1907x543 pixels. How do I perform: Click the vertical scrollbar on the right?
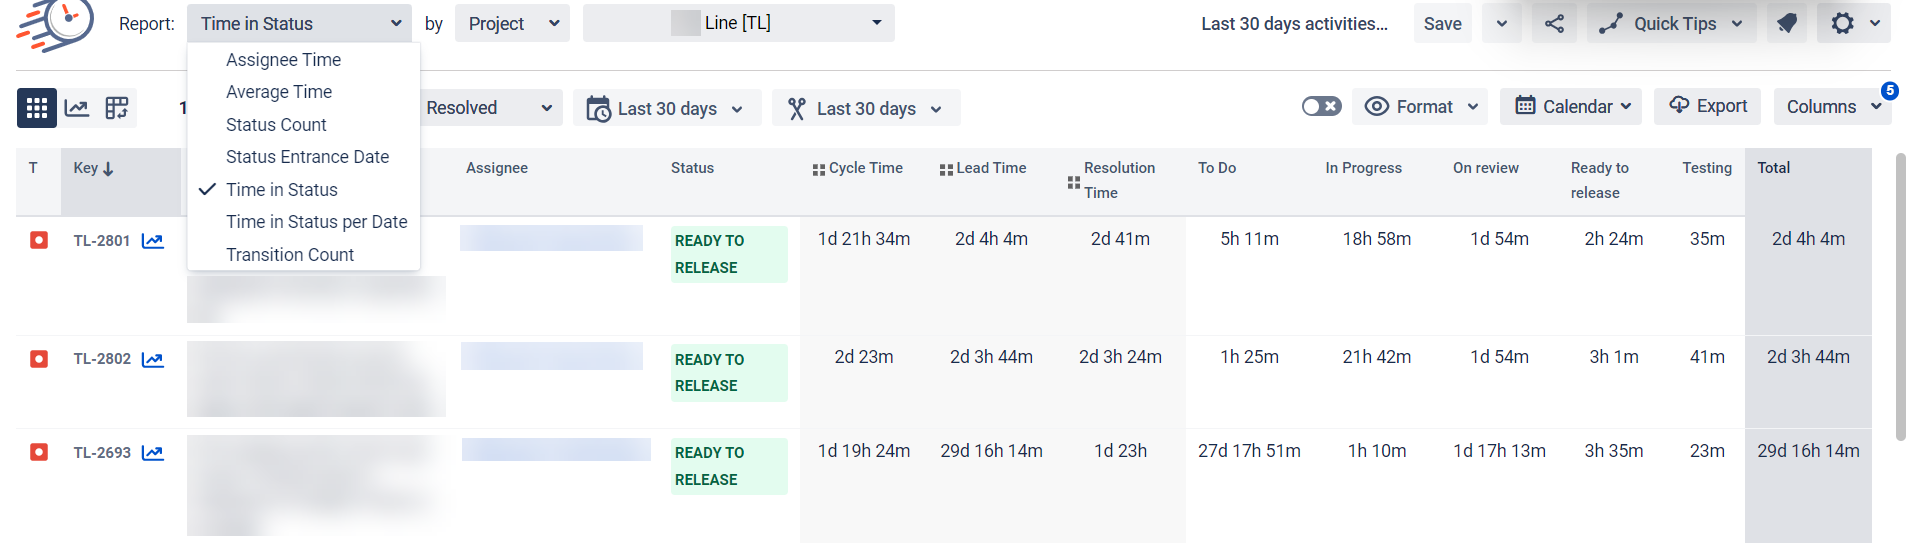click(x=1900, y=296)
